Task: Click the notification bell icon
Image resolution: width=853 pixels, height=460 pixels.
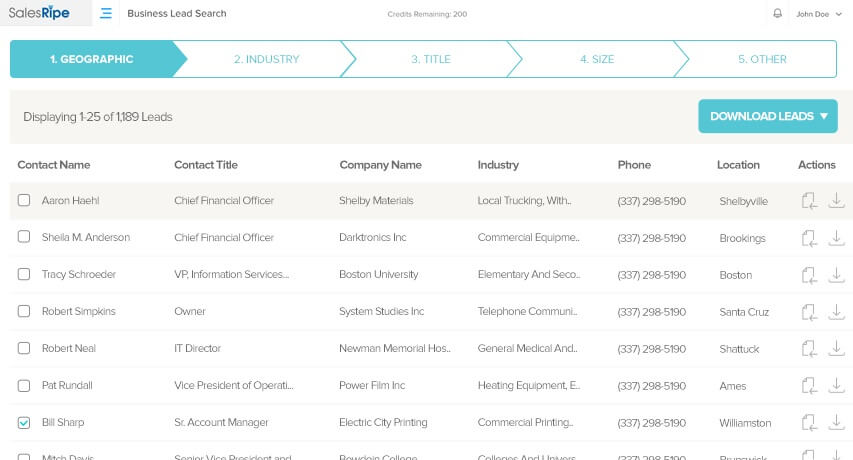Action: 778,14
